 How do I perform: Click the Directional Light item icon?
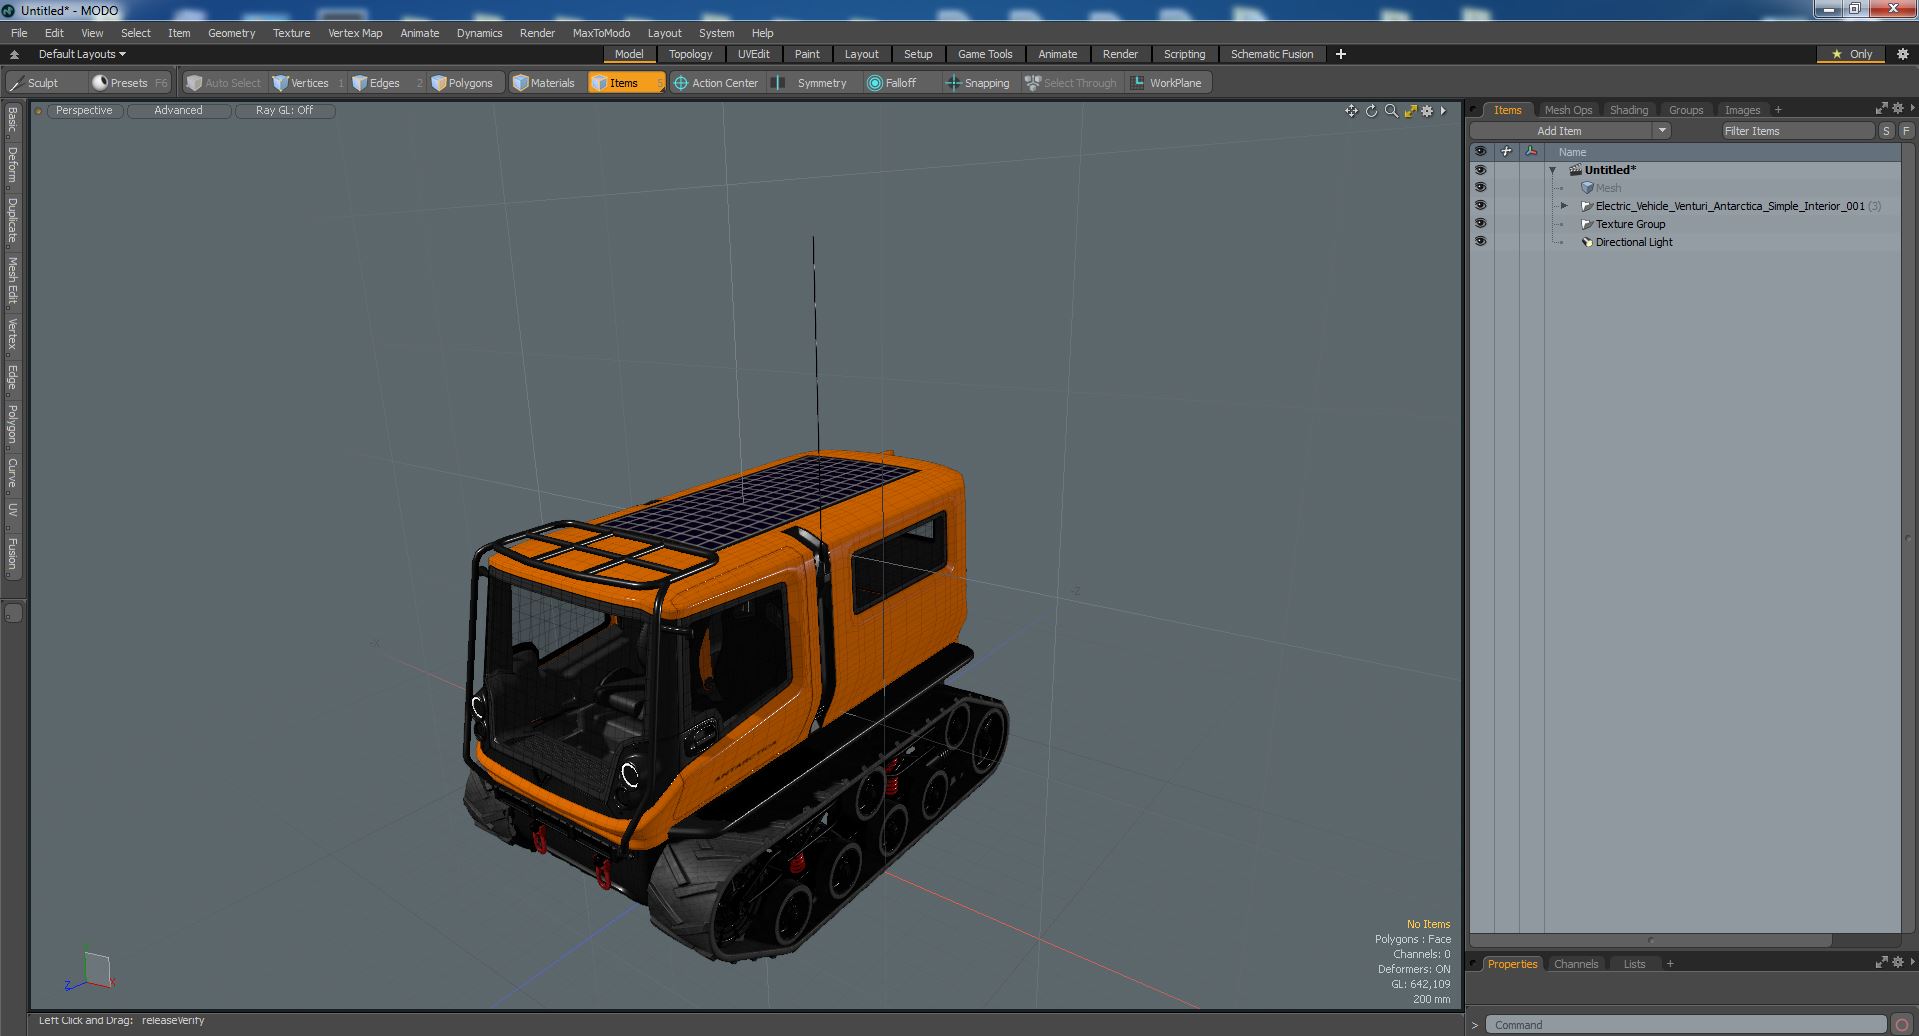pos(1587,242)
